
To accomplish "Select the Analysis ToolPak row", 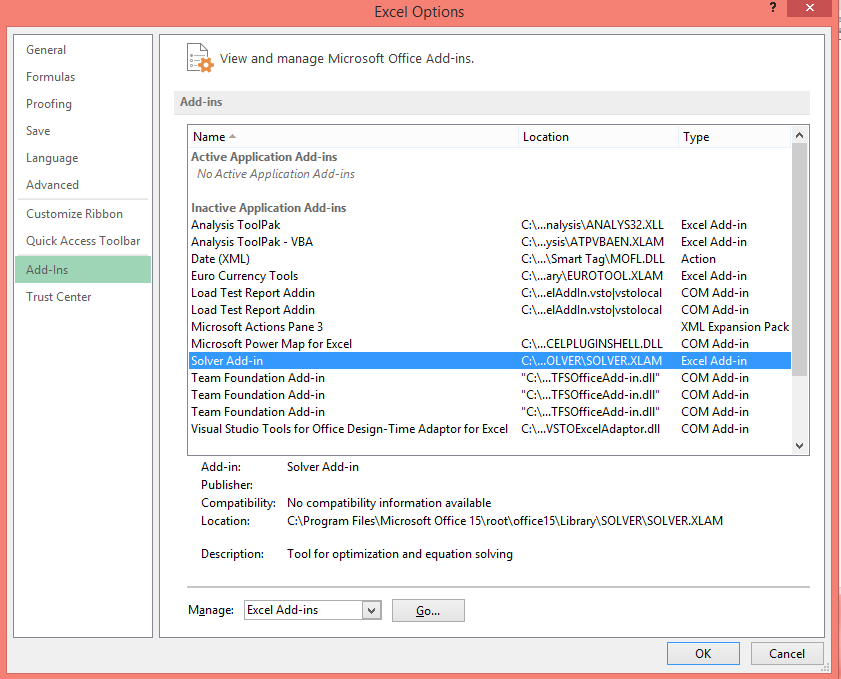I will point(490,225).
